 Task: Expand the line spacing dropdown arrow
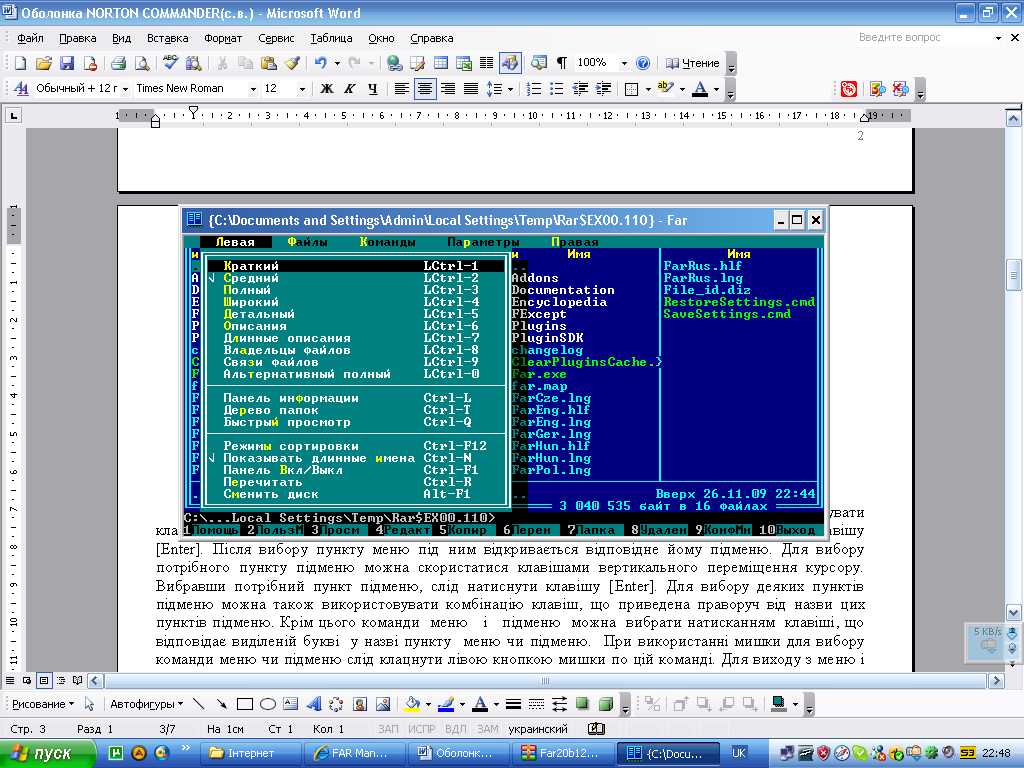click(510, 89)
